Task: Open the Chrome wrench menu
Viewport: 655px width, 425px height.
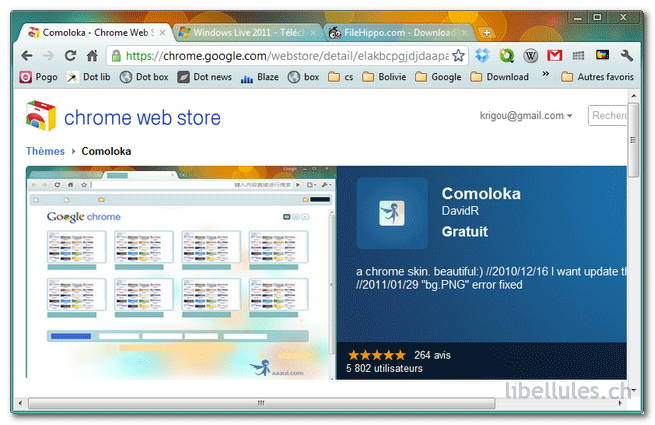Action: pyautogui.click(x=627, y=55)
